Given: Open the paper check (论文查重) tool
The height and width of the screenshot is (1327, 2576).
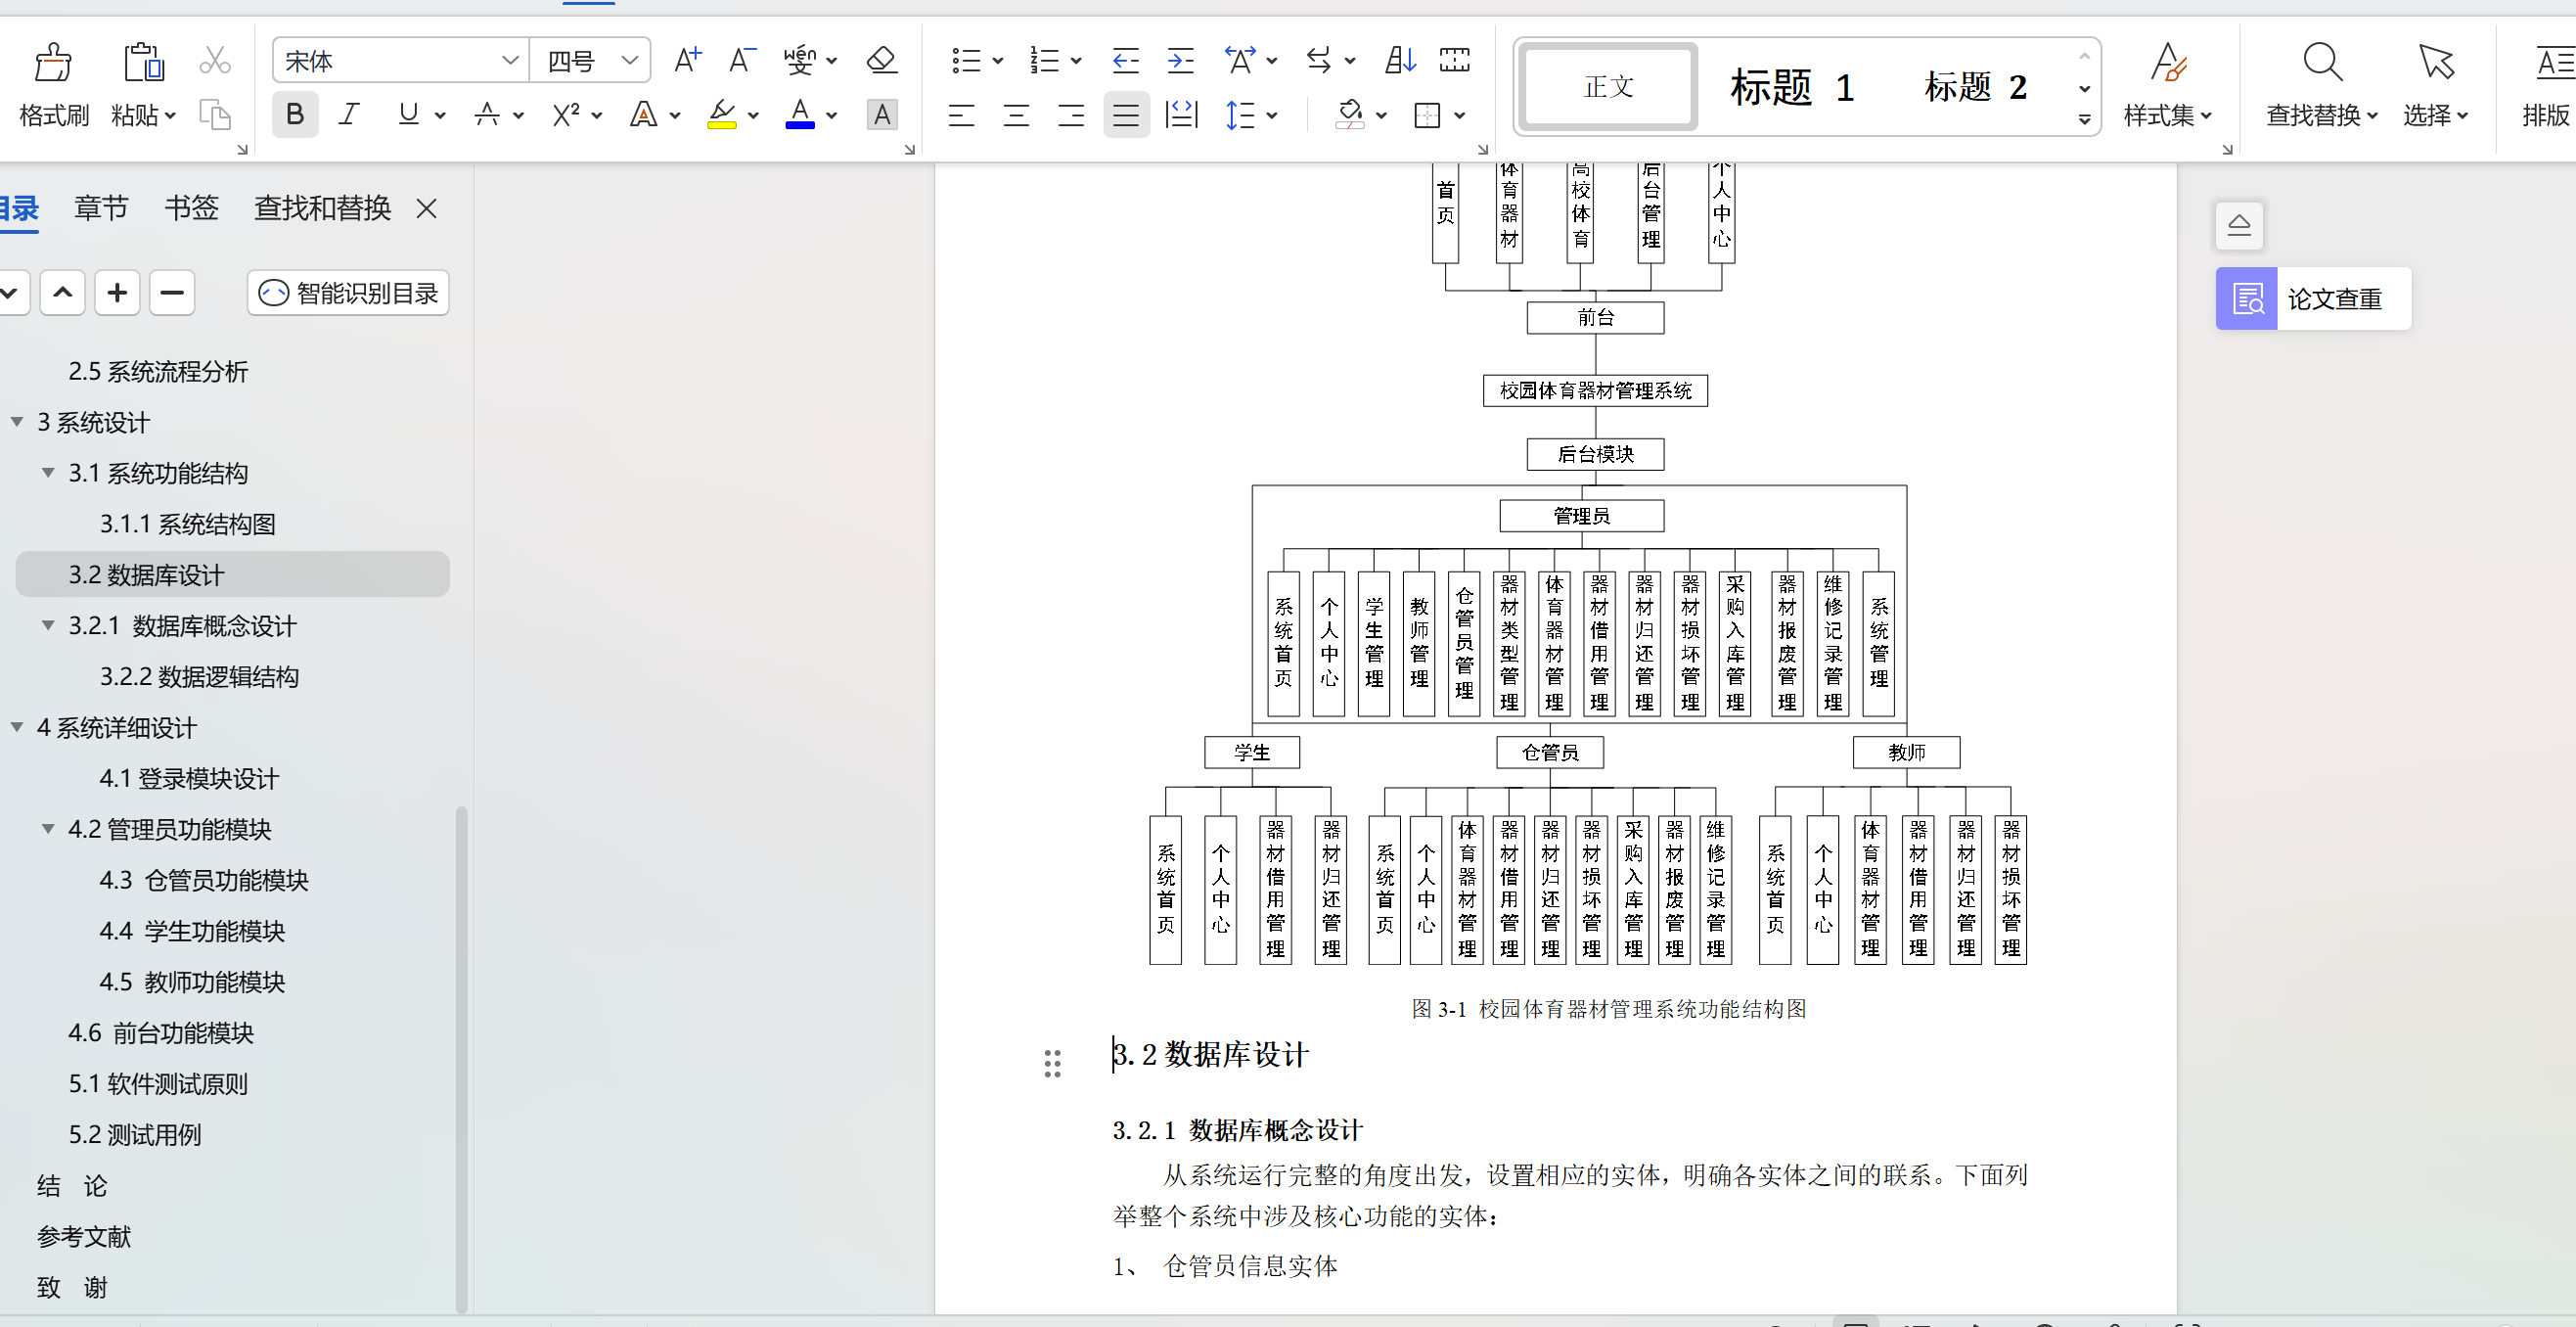Looking at the screenshot, I should [2313, 298].
